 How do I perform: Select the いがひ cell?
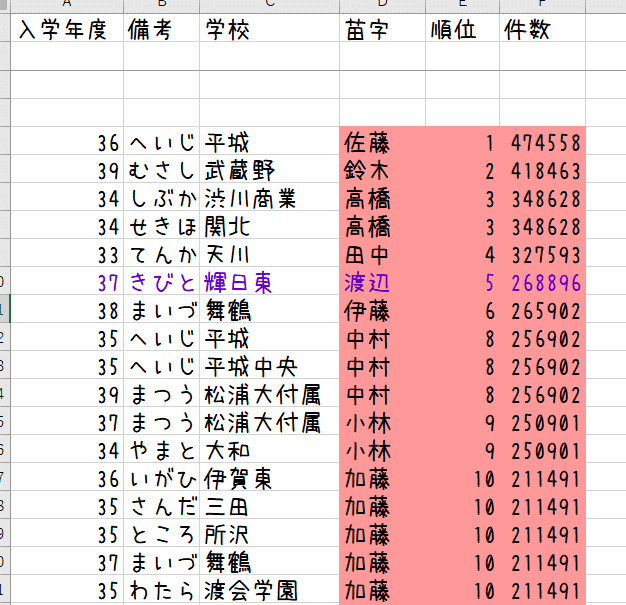click(161, 477)
